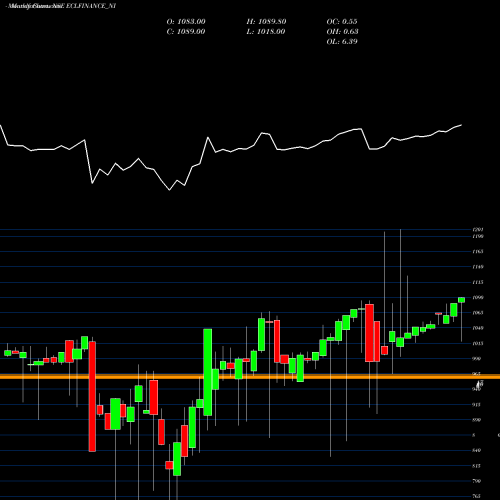Image resolution: width=500 pixels, height=500 pixels.
Task: Click the end of the white line chart
Action: click(x=461, y=125)
